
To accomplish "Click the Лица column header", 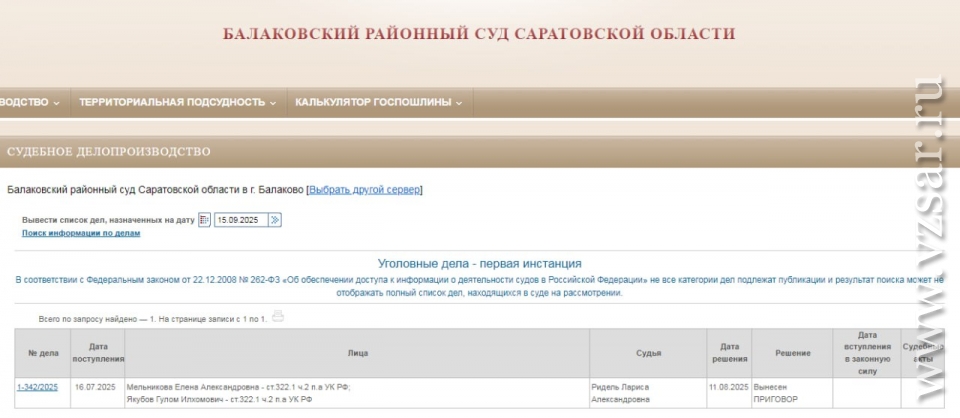I will coord(357,352).
